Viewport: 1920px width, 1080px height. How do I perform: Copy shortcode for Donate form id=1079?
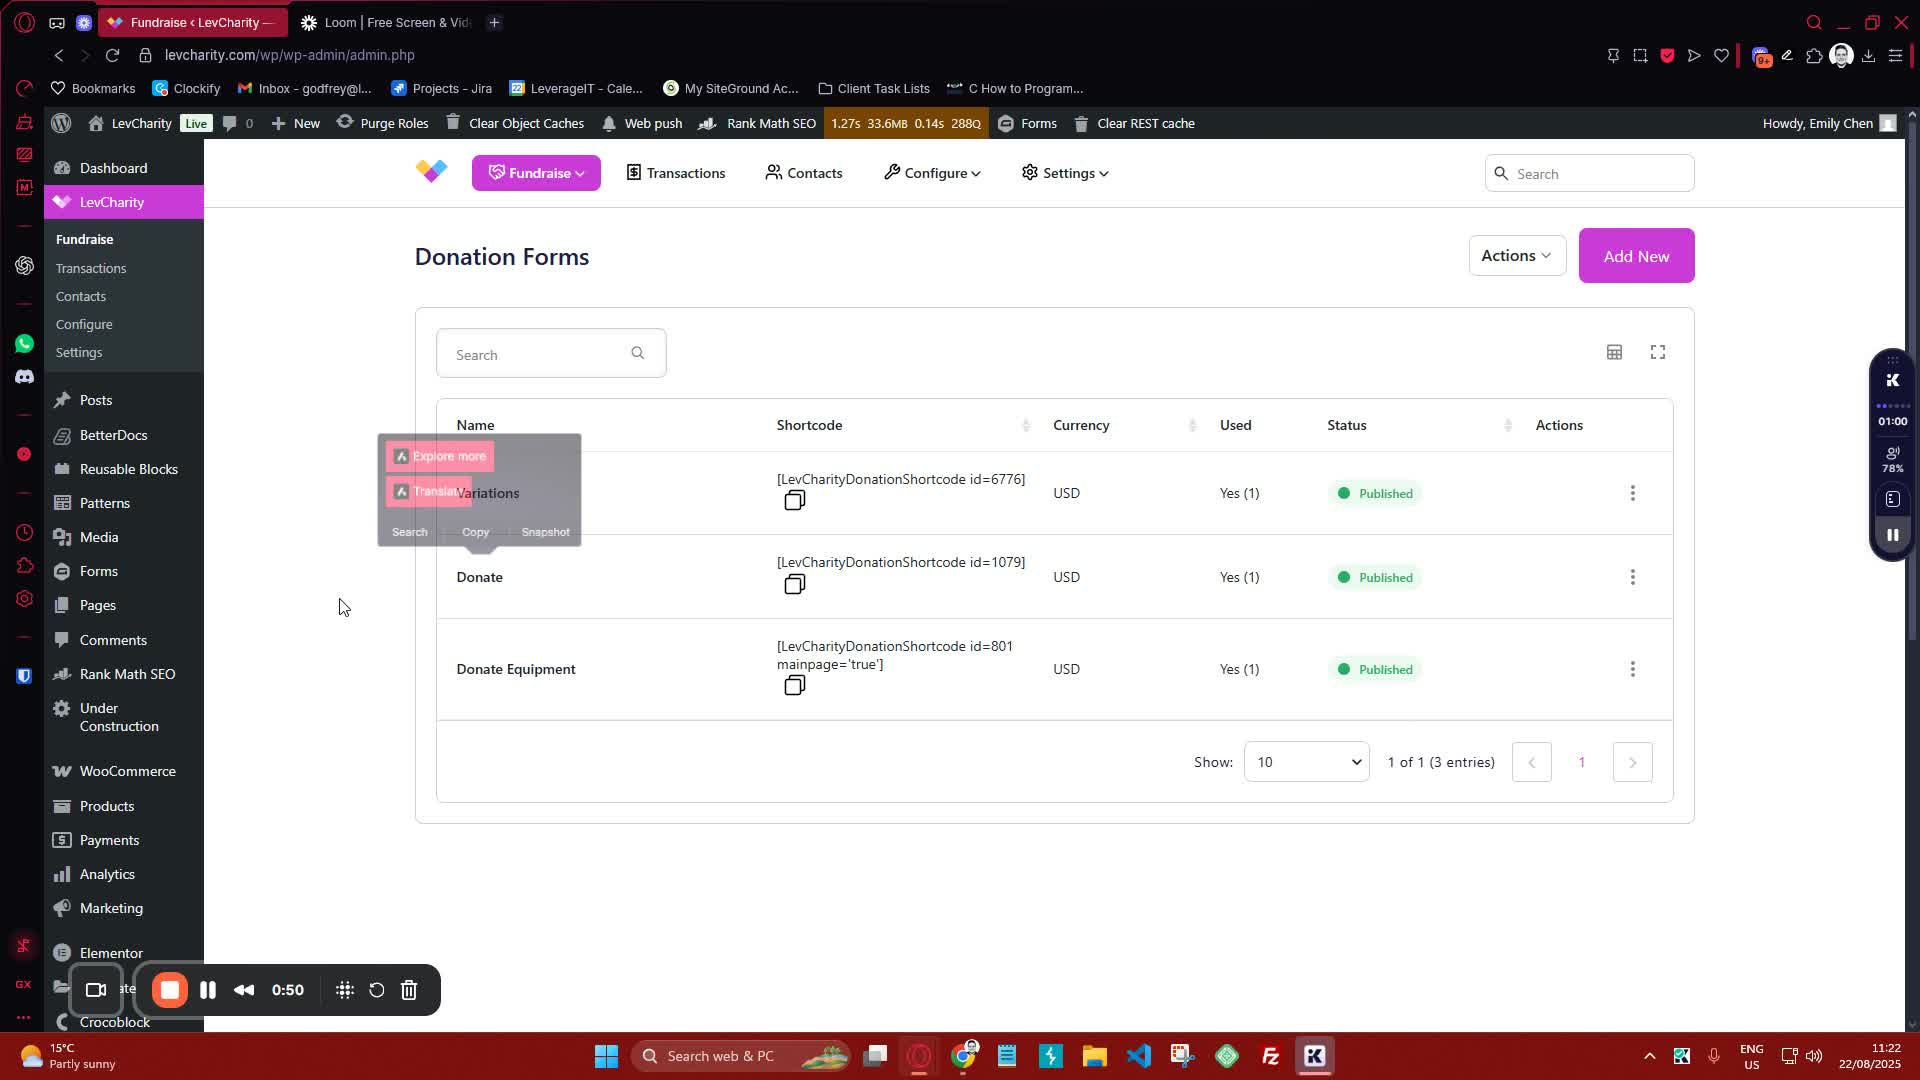pyautogui.click(x=794, y=585)
